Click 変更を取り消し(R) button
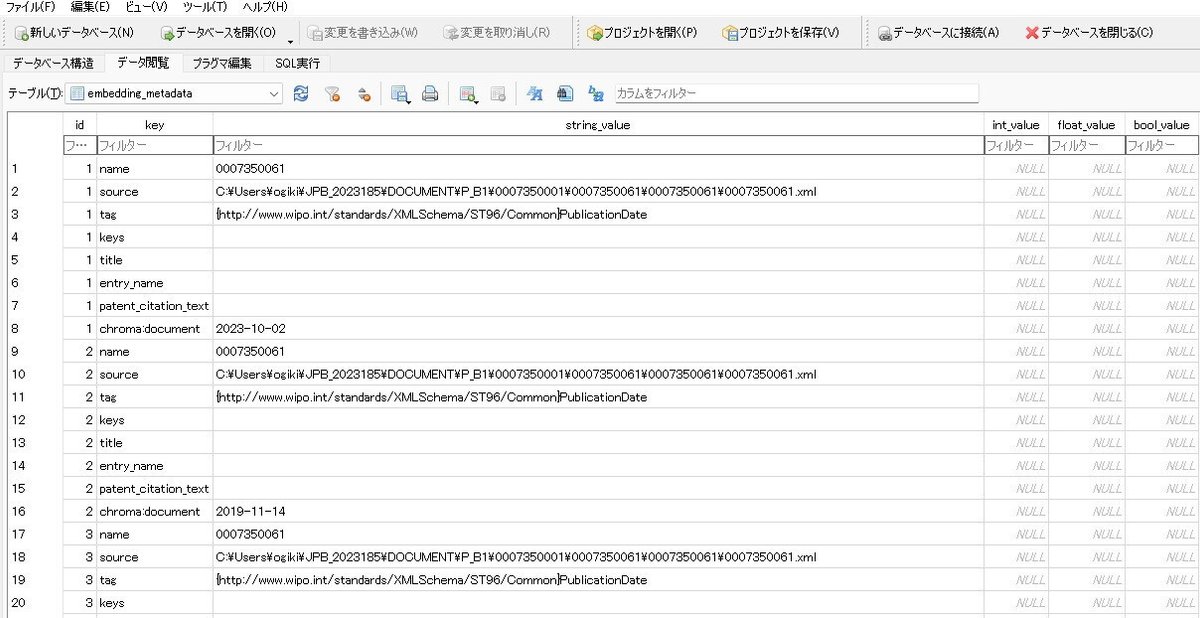1200x618 pixels. click(496, 32)
